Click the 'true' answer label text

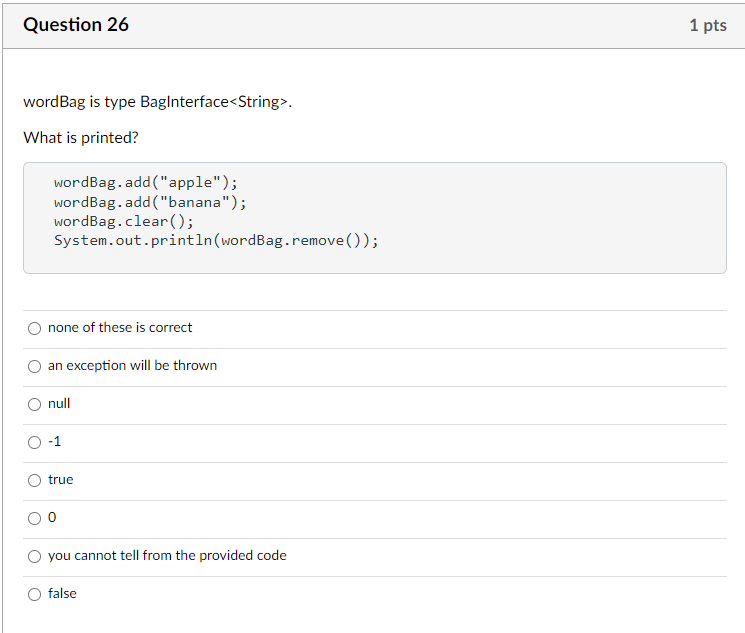60,480
